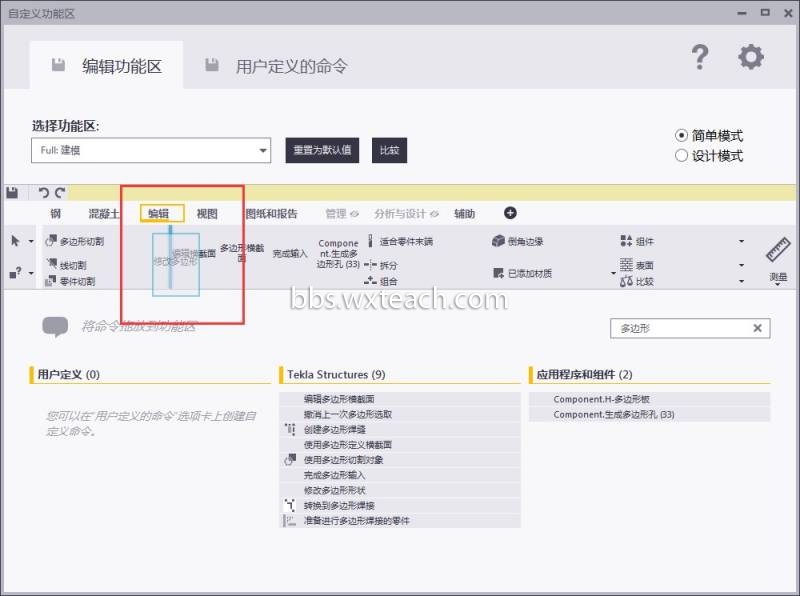Screen dimensions: 800x596
Task: Expand the selection arrow tool dropdown
Action: tap(31, 241)
